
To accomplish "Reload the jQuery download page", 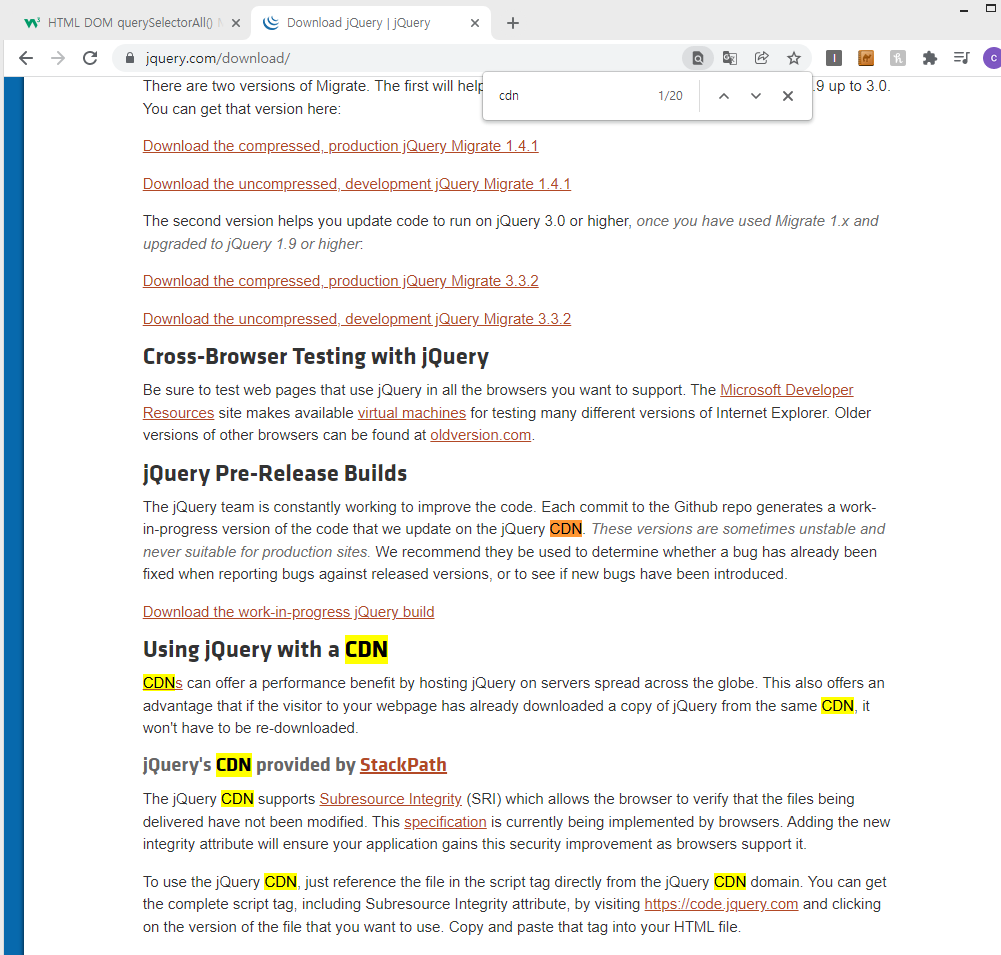I will pyautogui.click(x=91, y=58).
